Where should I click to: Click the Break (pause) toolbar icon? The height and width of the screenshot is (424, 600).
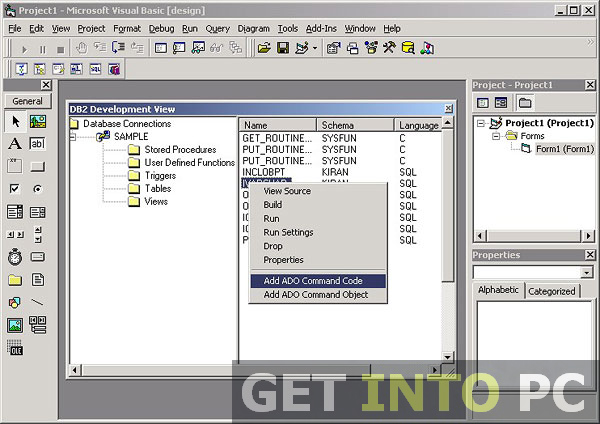click(42, 49)
